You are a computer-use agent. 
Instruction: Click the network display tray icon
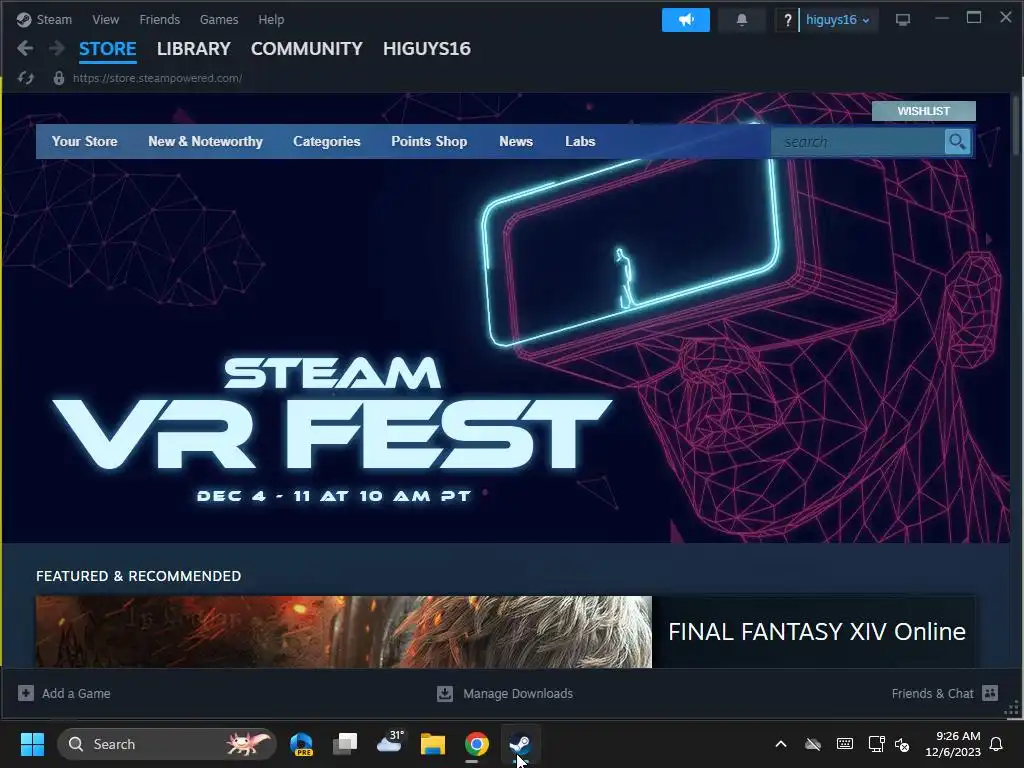click(876, 744)
